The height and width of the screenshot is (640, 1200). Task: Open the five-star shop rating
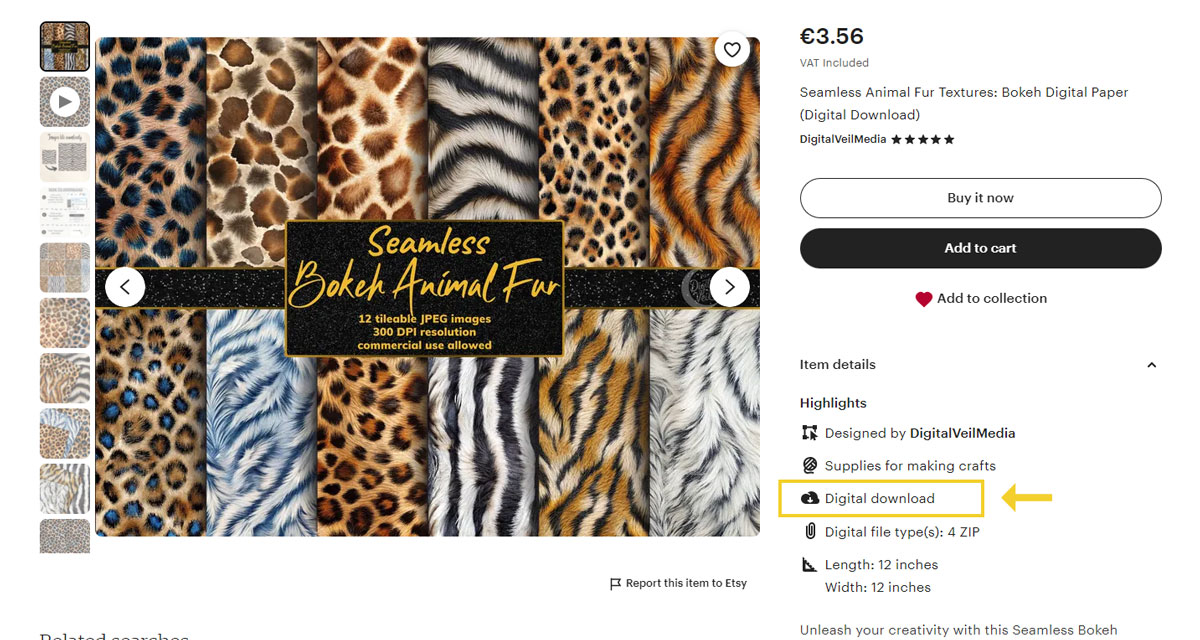pyautogui.click(x=922, y=139)
